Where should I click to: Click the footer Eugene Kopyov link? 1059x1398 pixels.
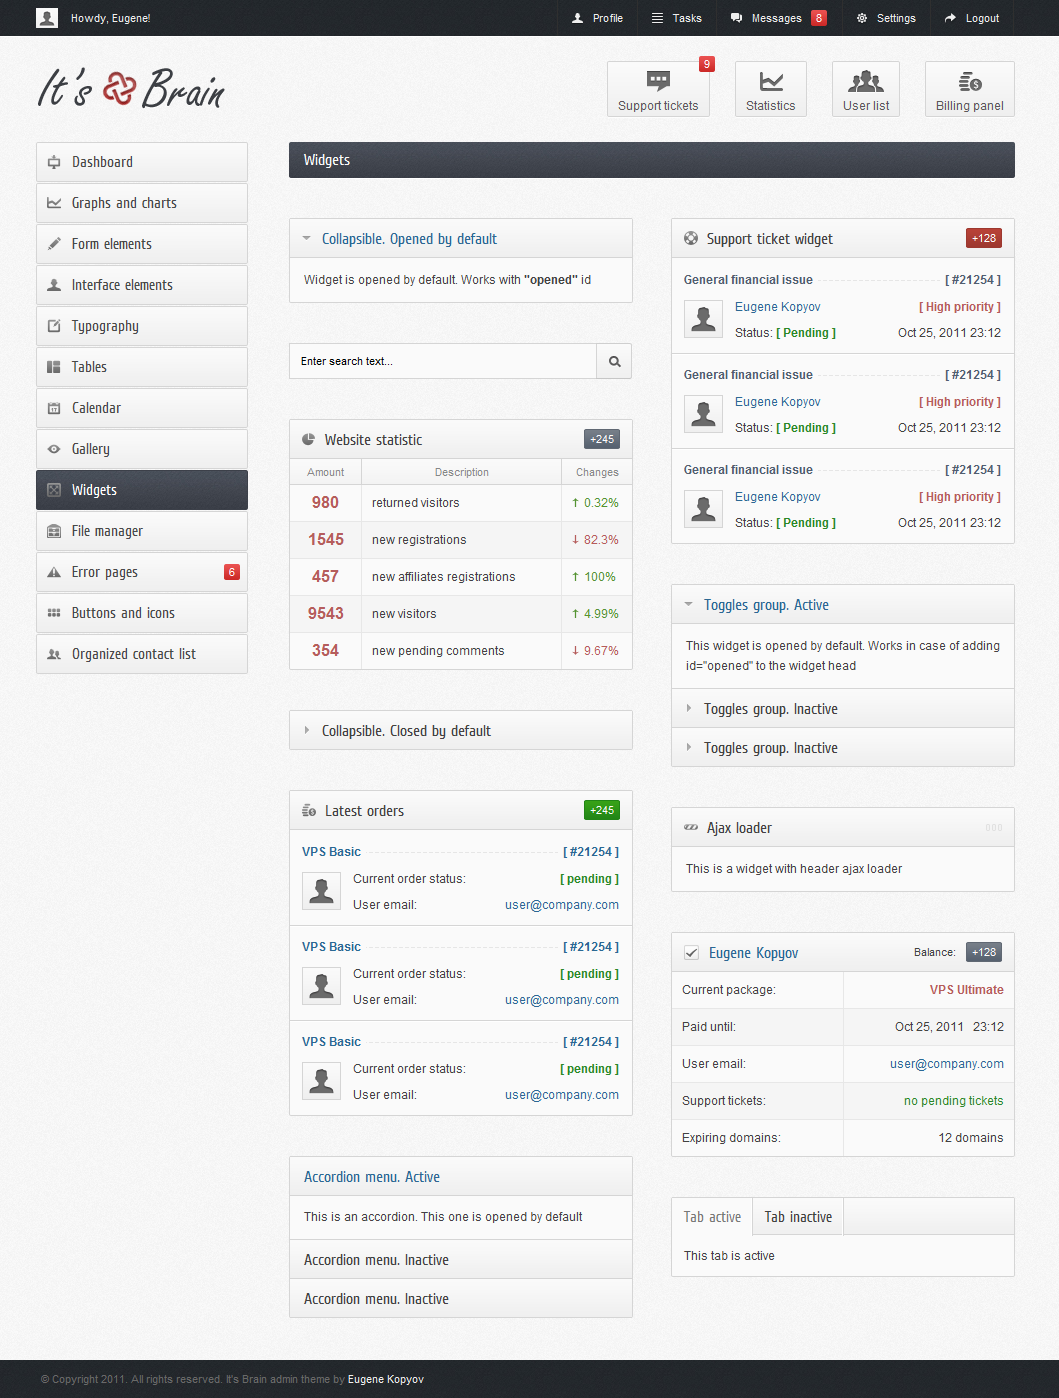(x=386, y=1379)
